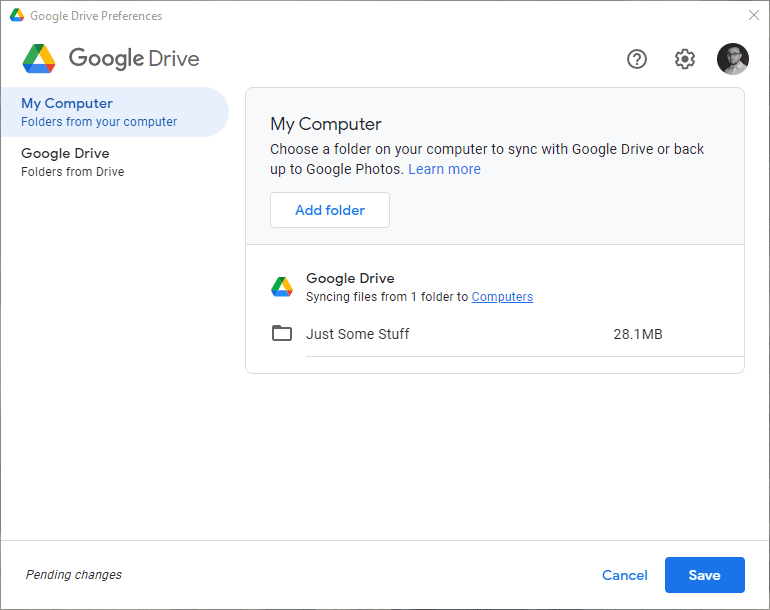Click the Drive icon beside the syncing status
The image size is (770, 610).
tap(282, 287)
